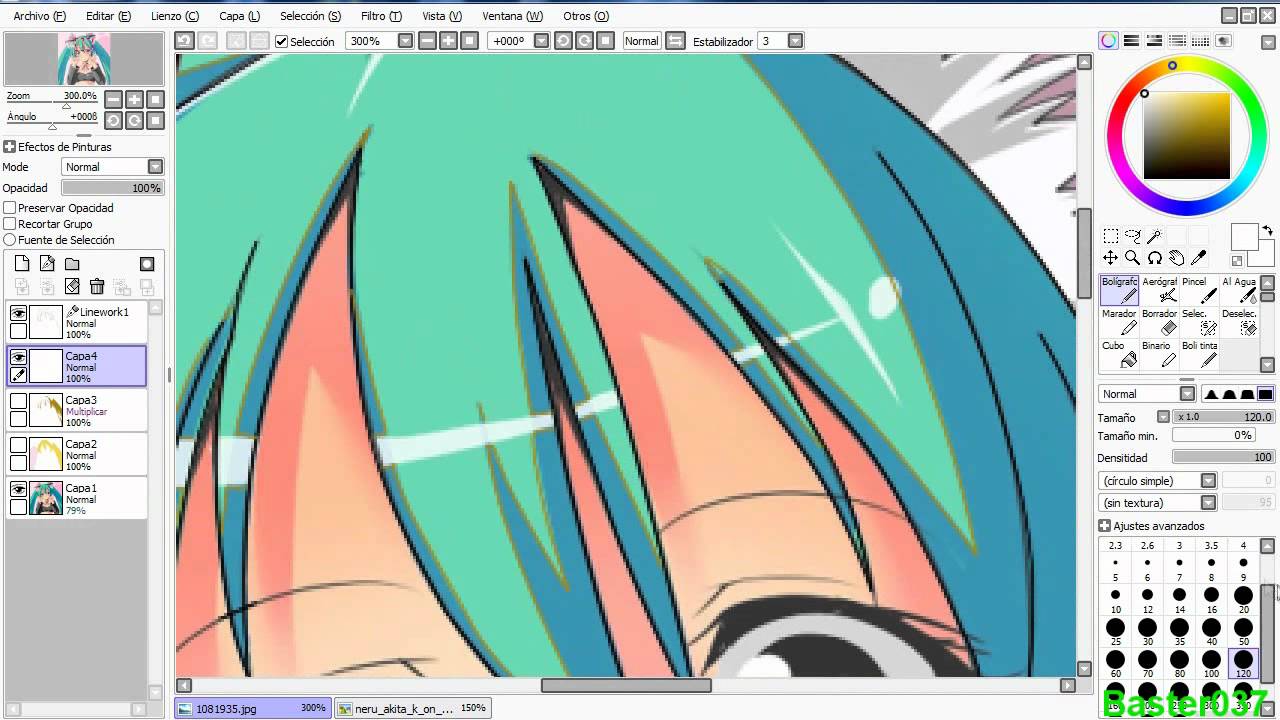Click the navigator thumbnail preview
The image size is (1280, 720).
tap(84, 59)
